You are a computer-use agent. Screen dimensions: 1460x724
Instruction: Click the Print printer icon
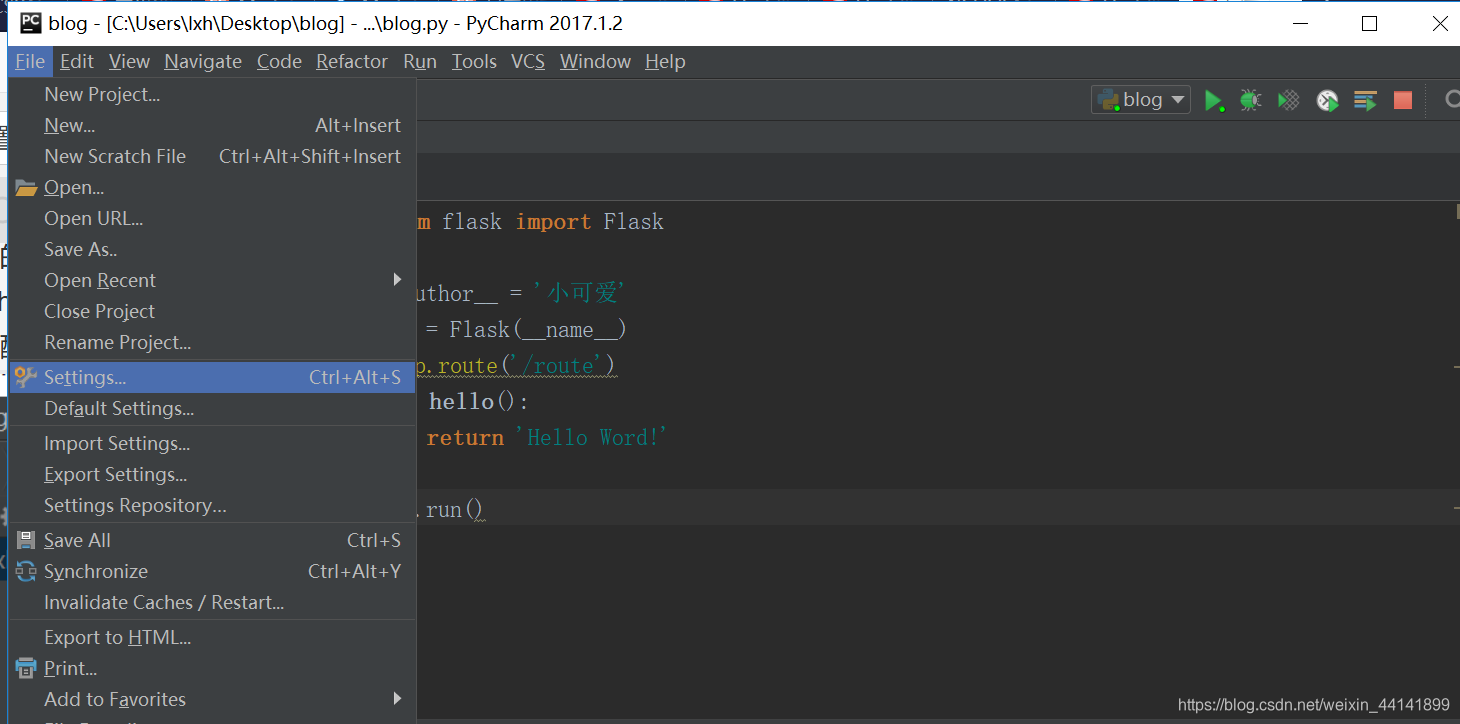[26, 668]
